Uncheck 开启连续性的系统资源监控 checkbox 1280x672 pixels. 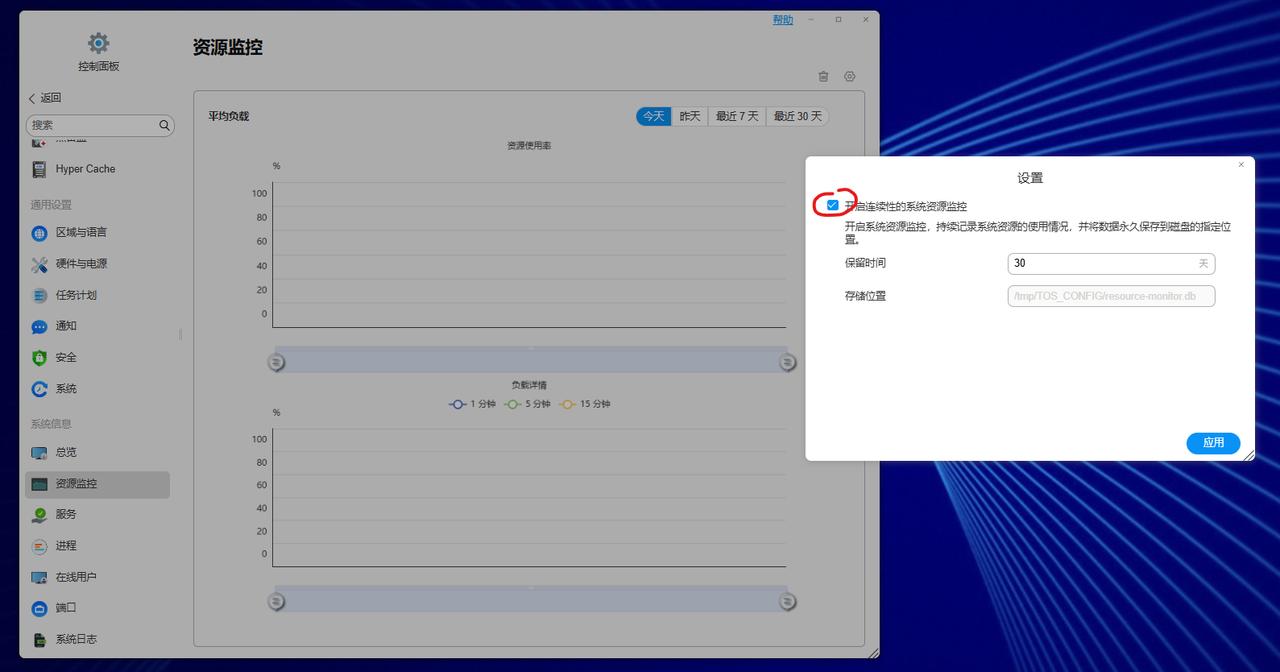833,205
